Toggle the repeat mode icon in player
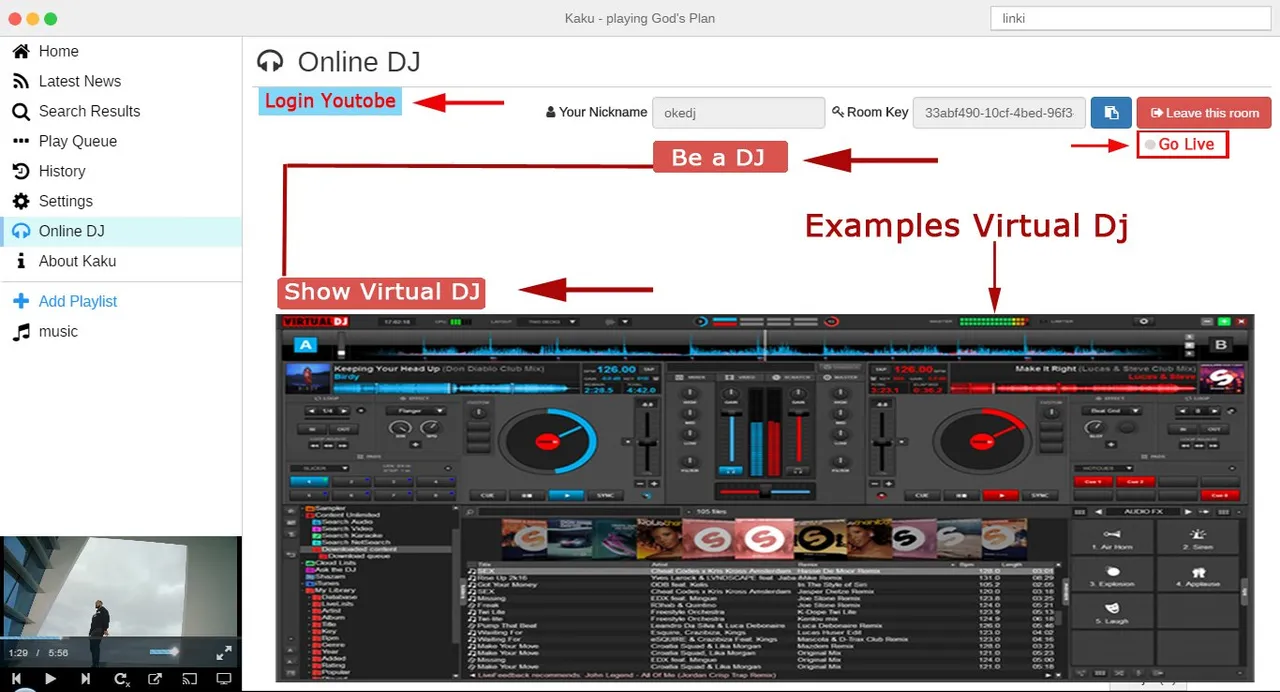1280x692 pixels. (x=121, y=679)
